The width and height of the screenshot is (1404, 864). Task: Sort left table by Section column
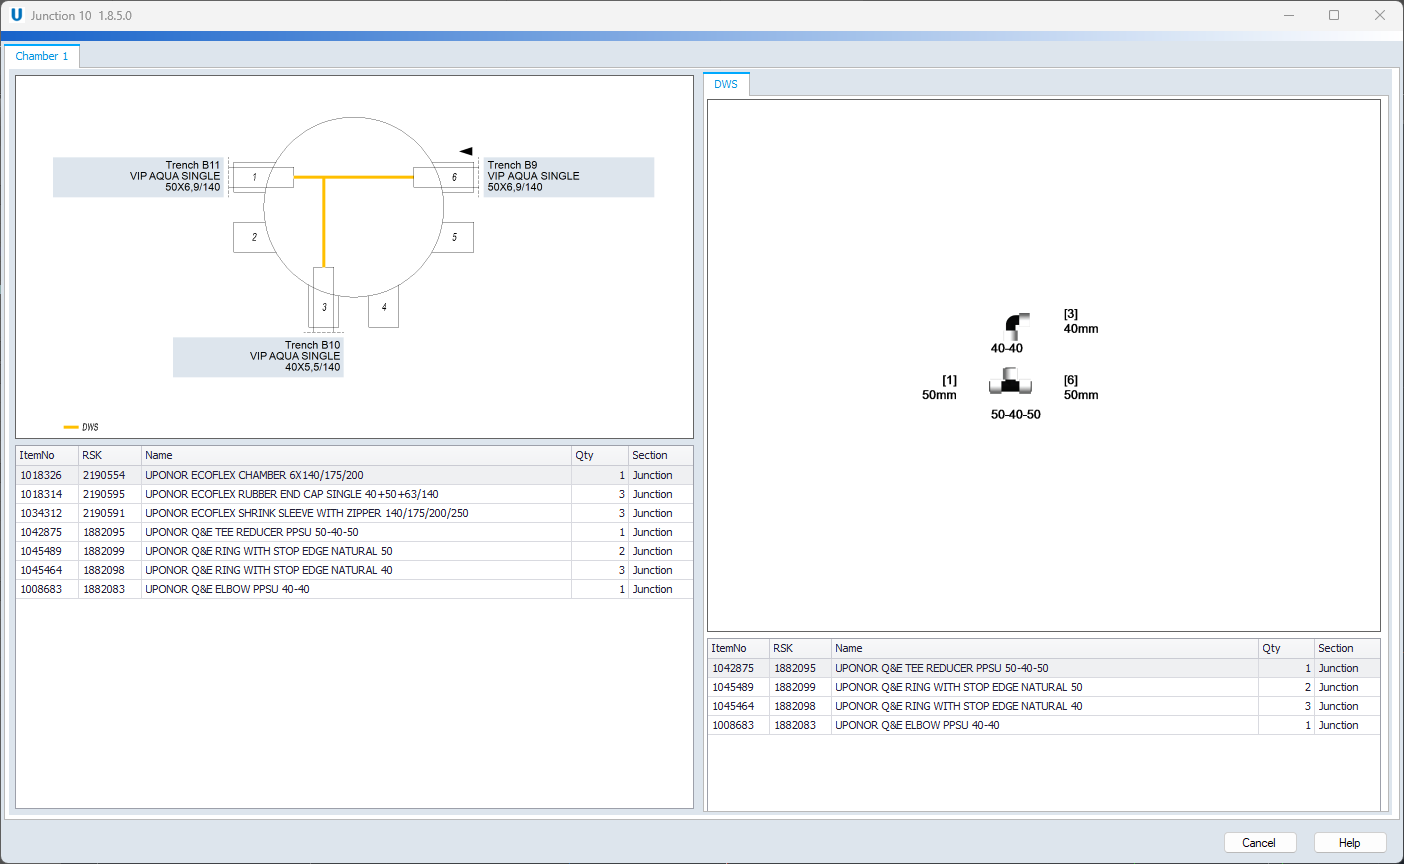tap(660, 455)
